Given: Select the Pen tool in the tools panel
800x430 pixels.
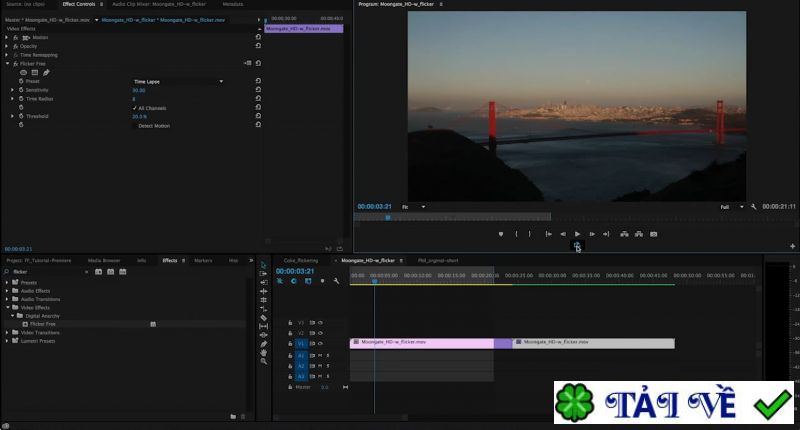Looking at the screenshot, I should click(263, 343).
